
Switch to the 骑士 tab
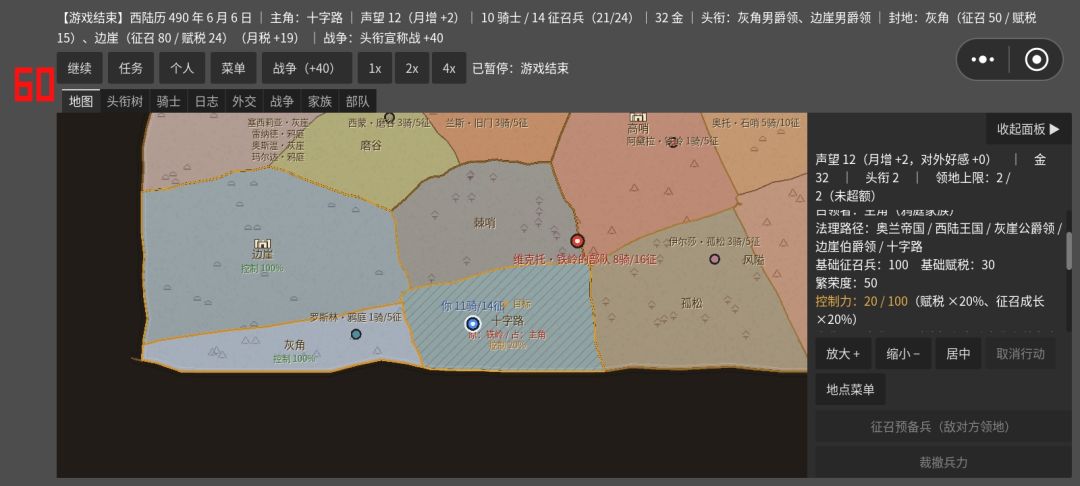168,101
